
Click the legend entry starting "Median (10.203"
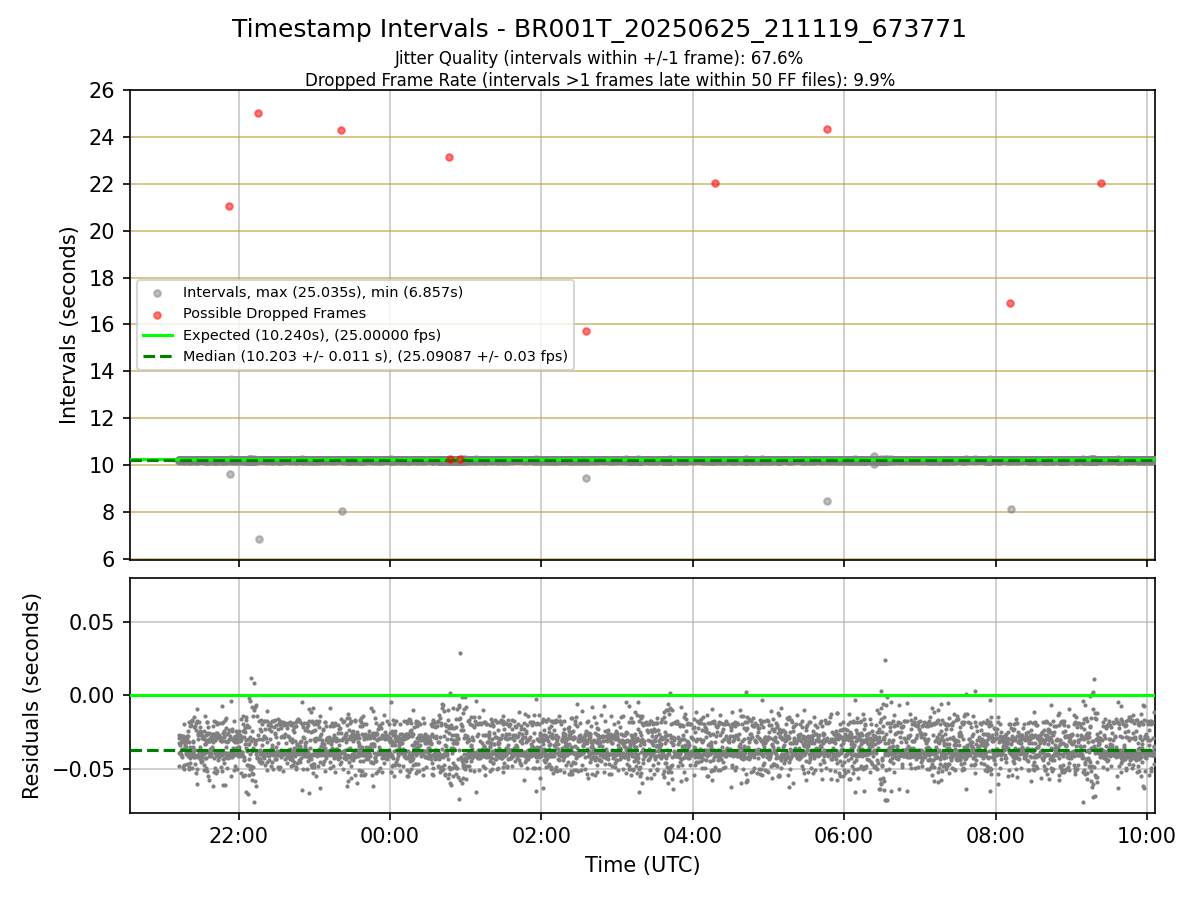(375, 356)
